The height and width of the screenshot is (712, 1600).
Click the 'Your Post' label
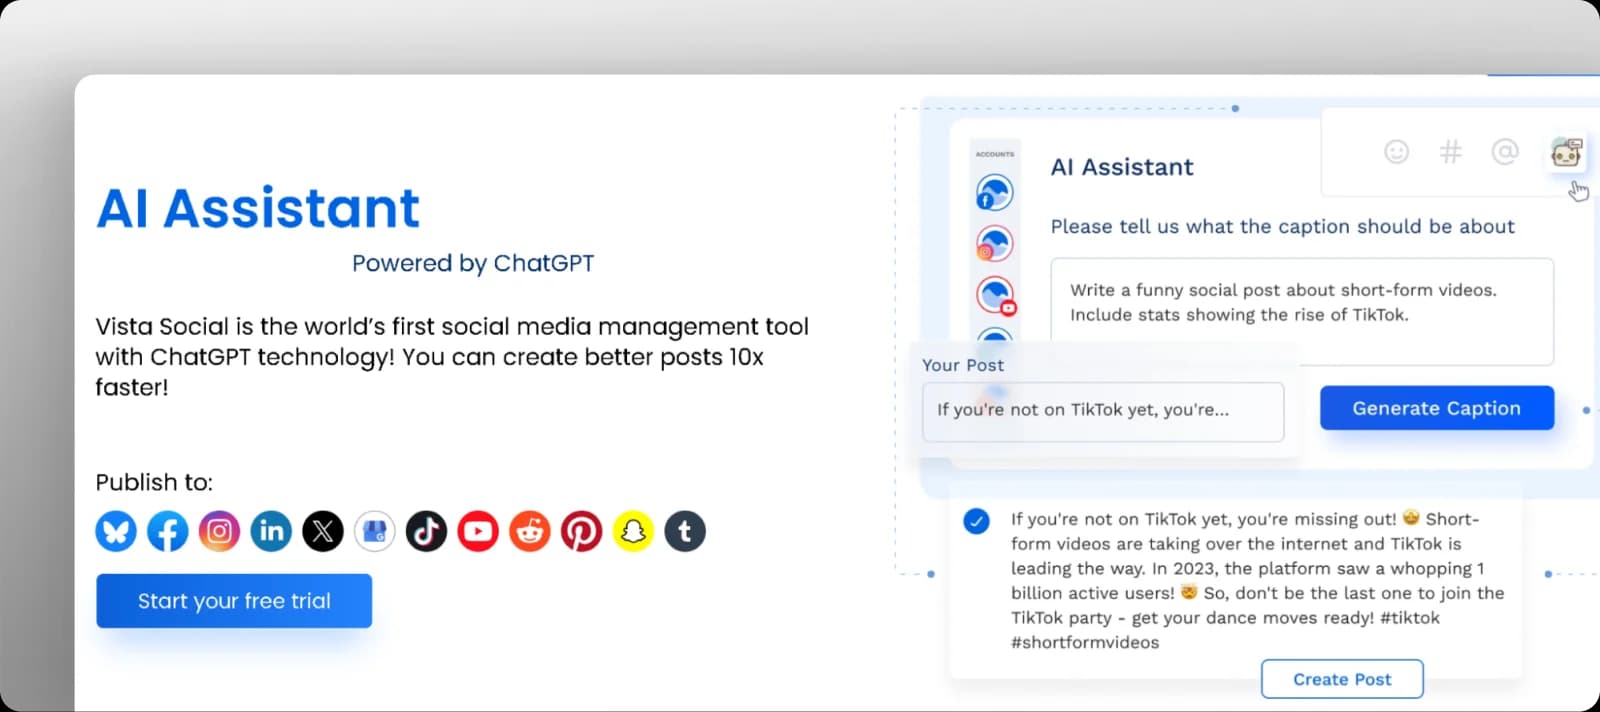963,365
